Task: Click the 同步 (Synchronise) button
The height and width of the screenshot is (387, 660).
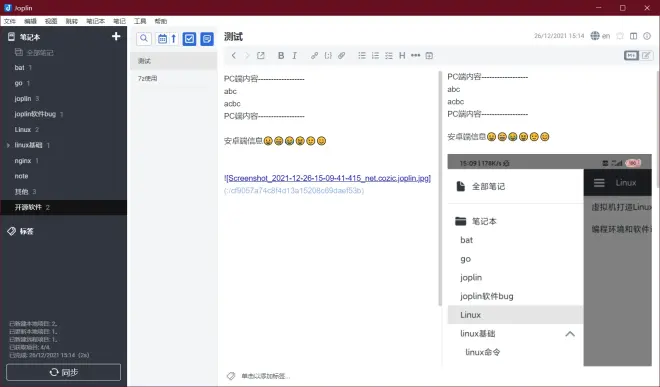Action: [64, 372]
